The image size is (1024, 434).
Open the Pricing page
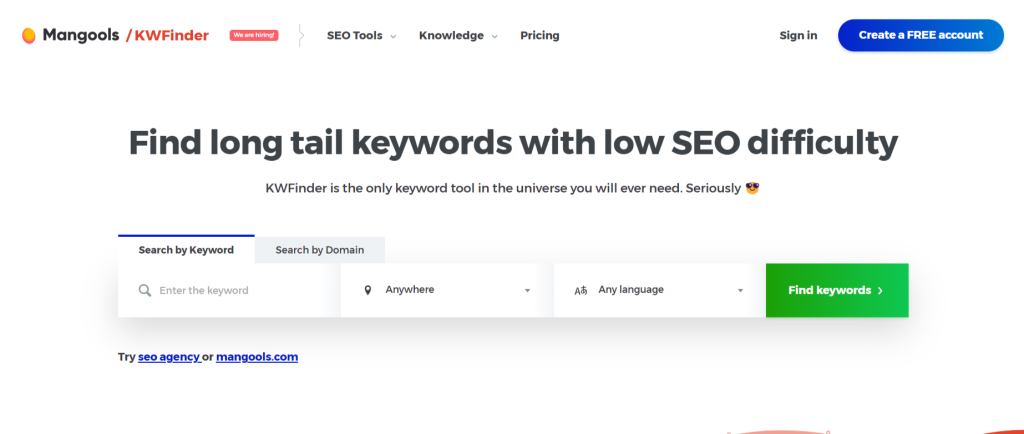(540, 35)
